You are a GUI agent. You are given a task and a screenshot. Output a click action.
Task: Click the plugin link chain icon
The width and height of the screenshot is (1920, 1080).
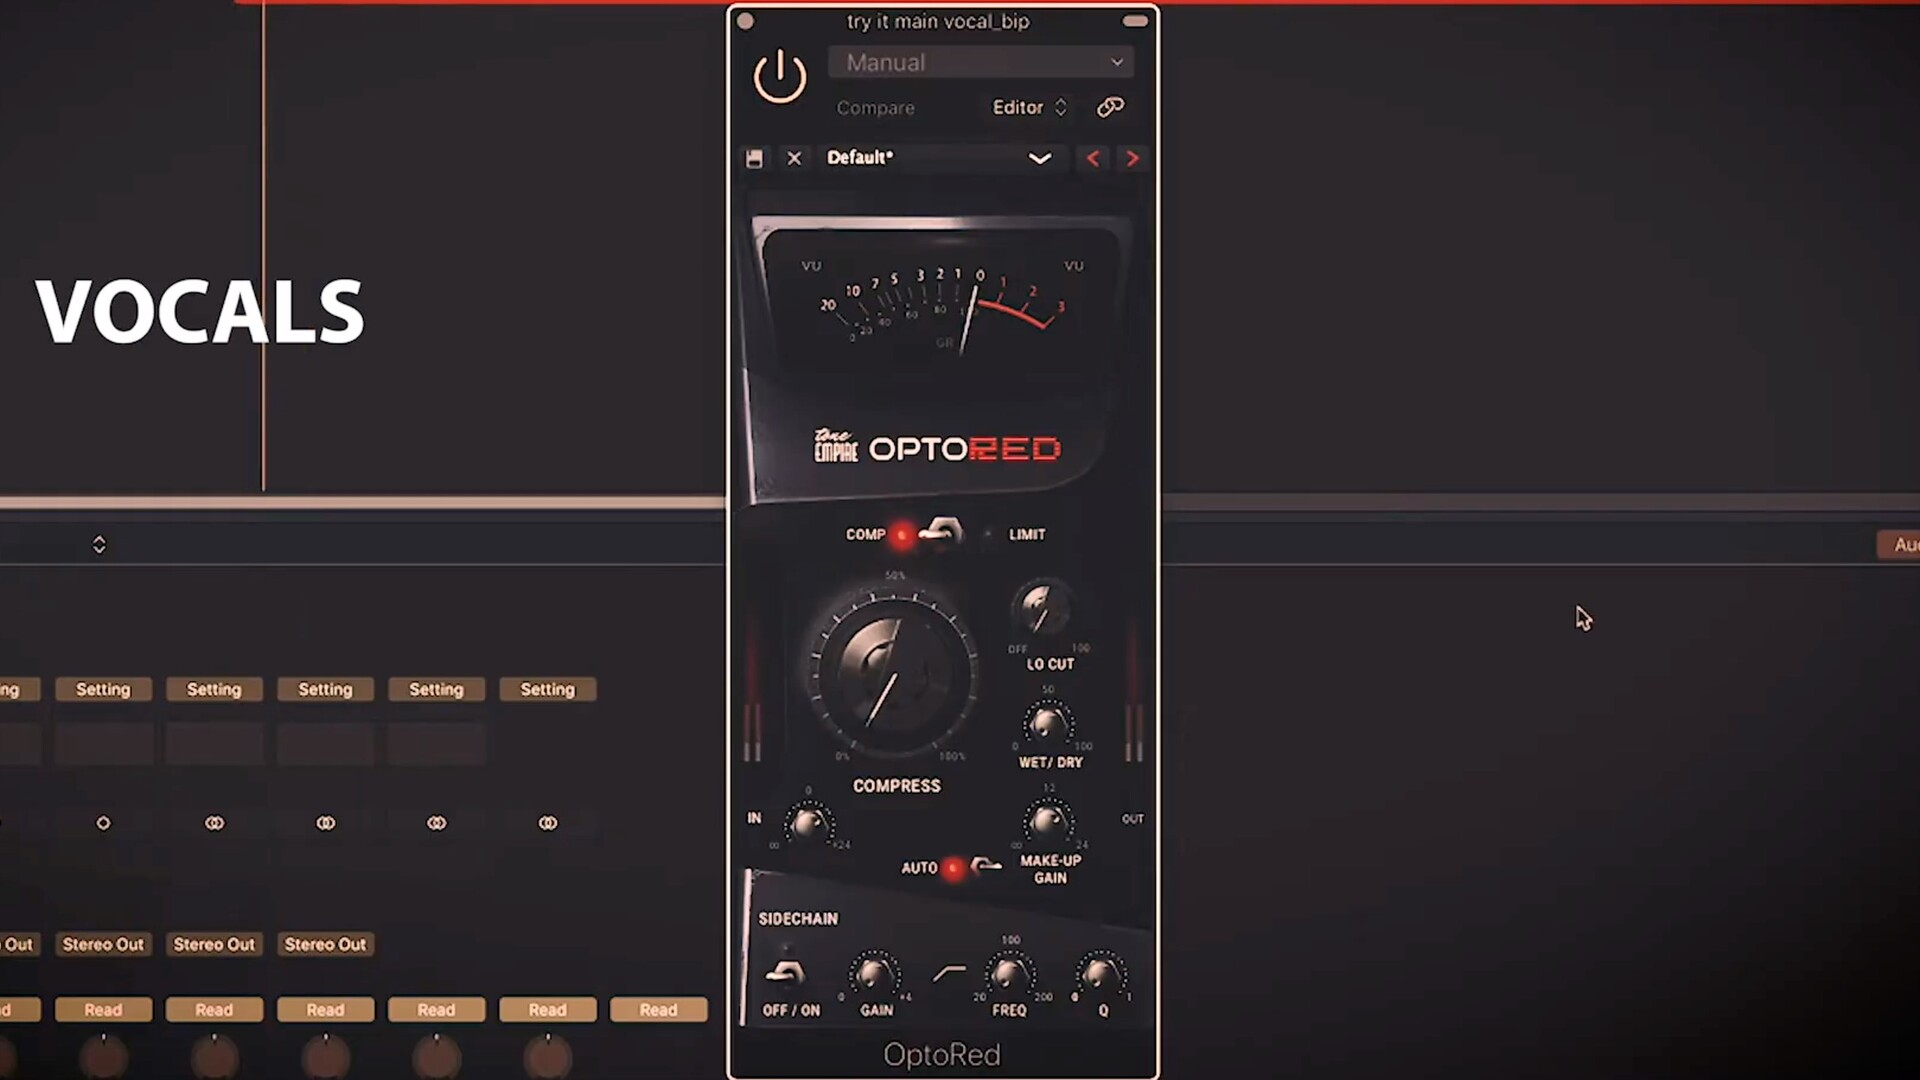coord(1110,107)
